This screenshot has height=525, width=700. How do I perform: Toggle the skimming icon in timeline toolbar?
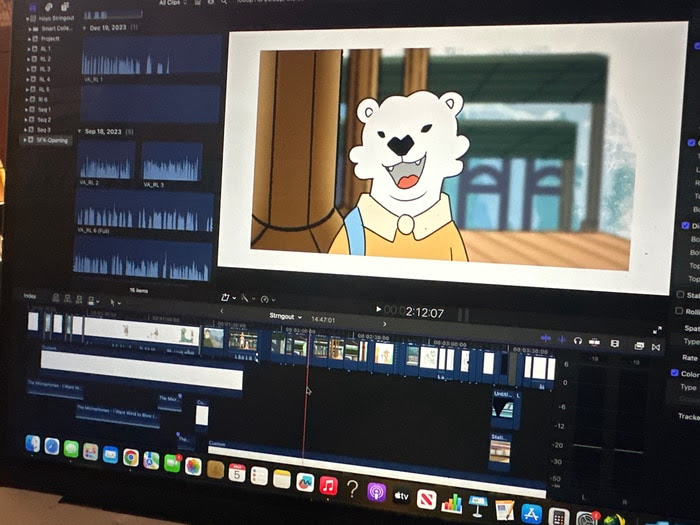point(545,339)
